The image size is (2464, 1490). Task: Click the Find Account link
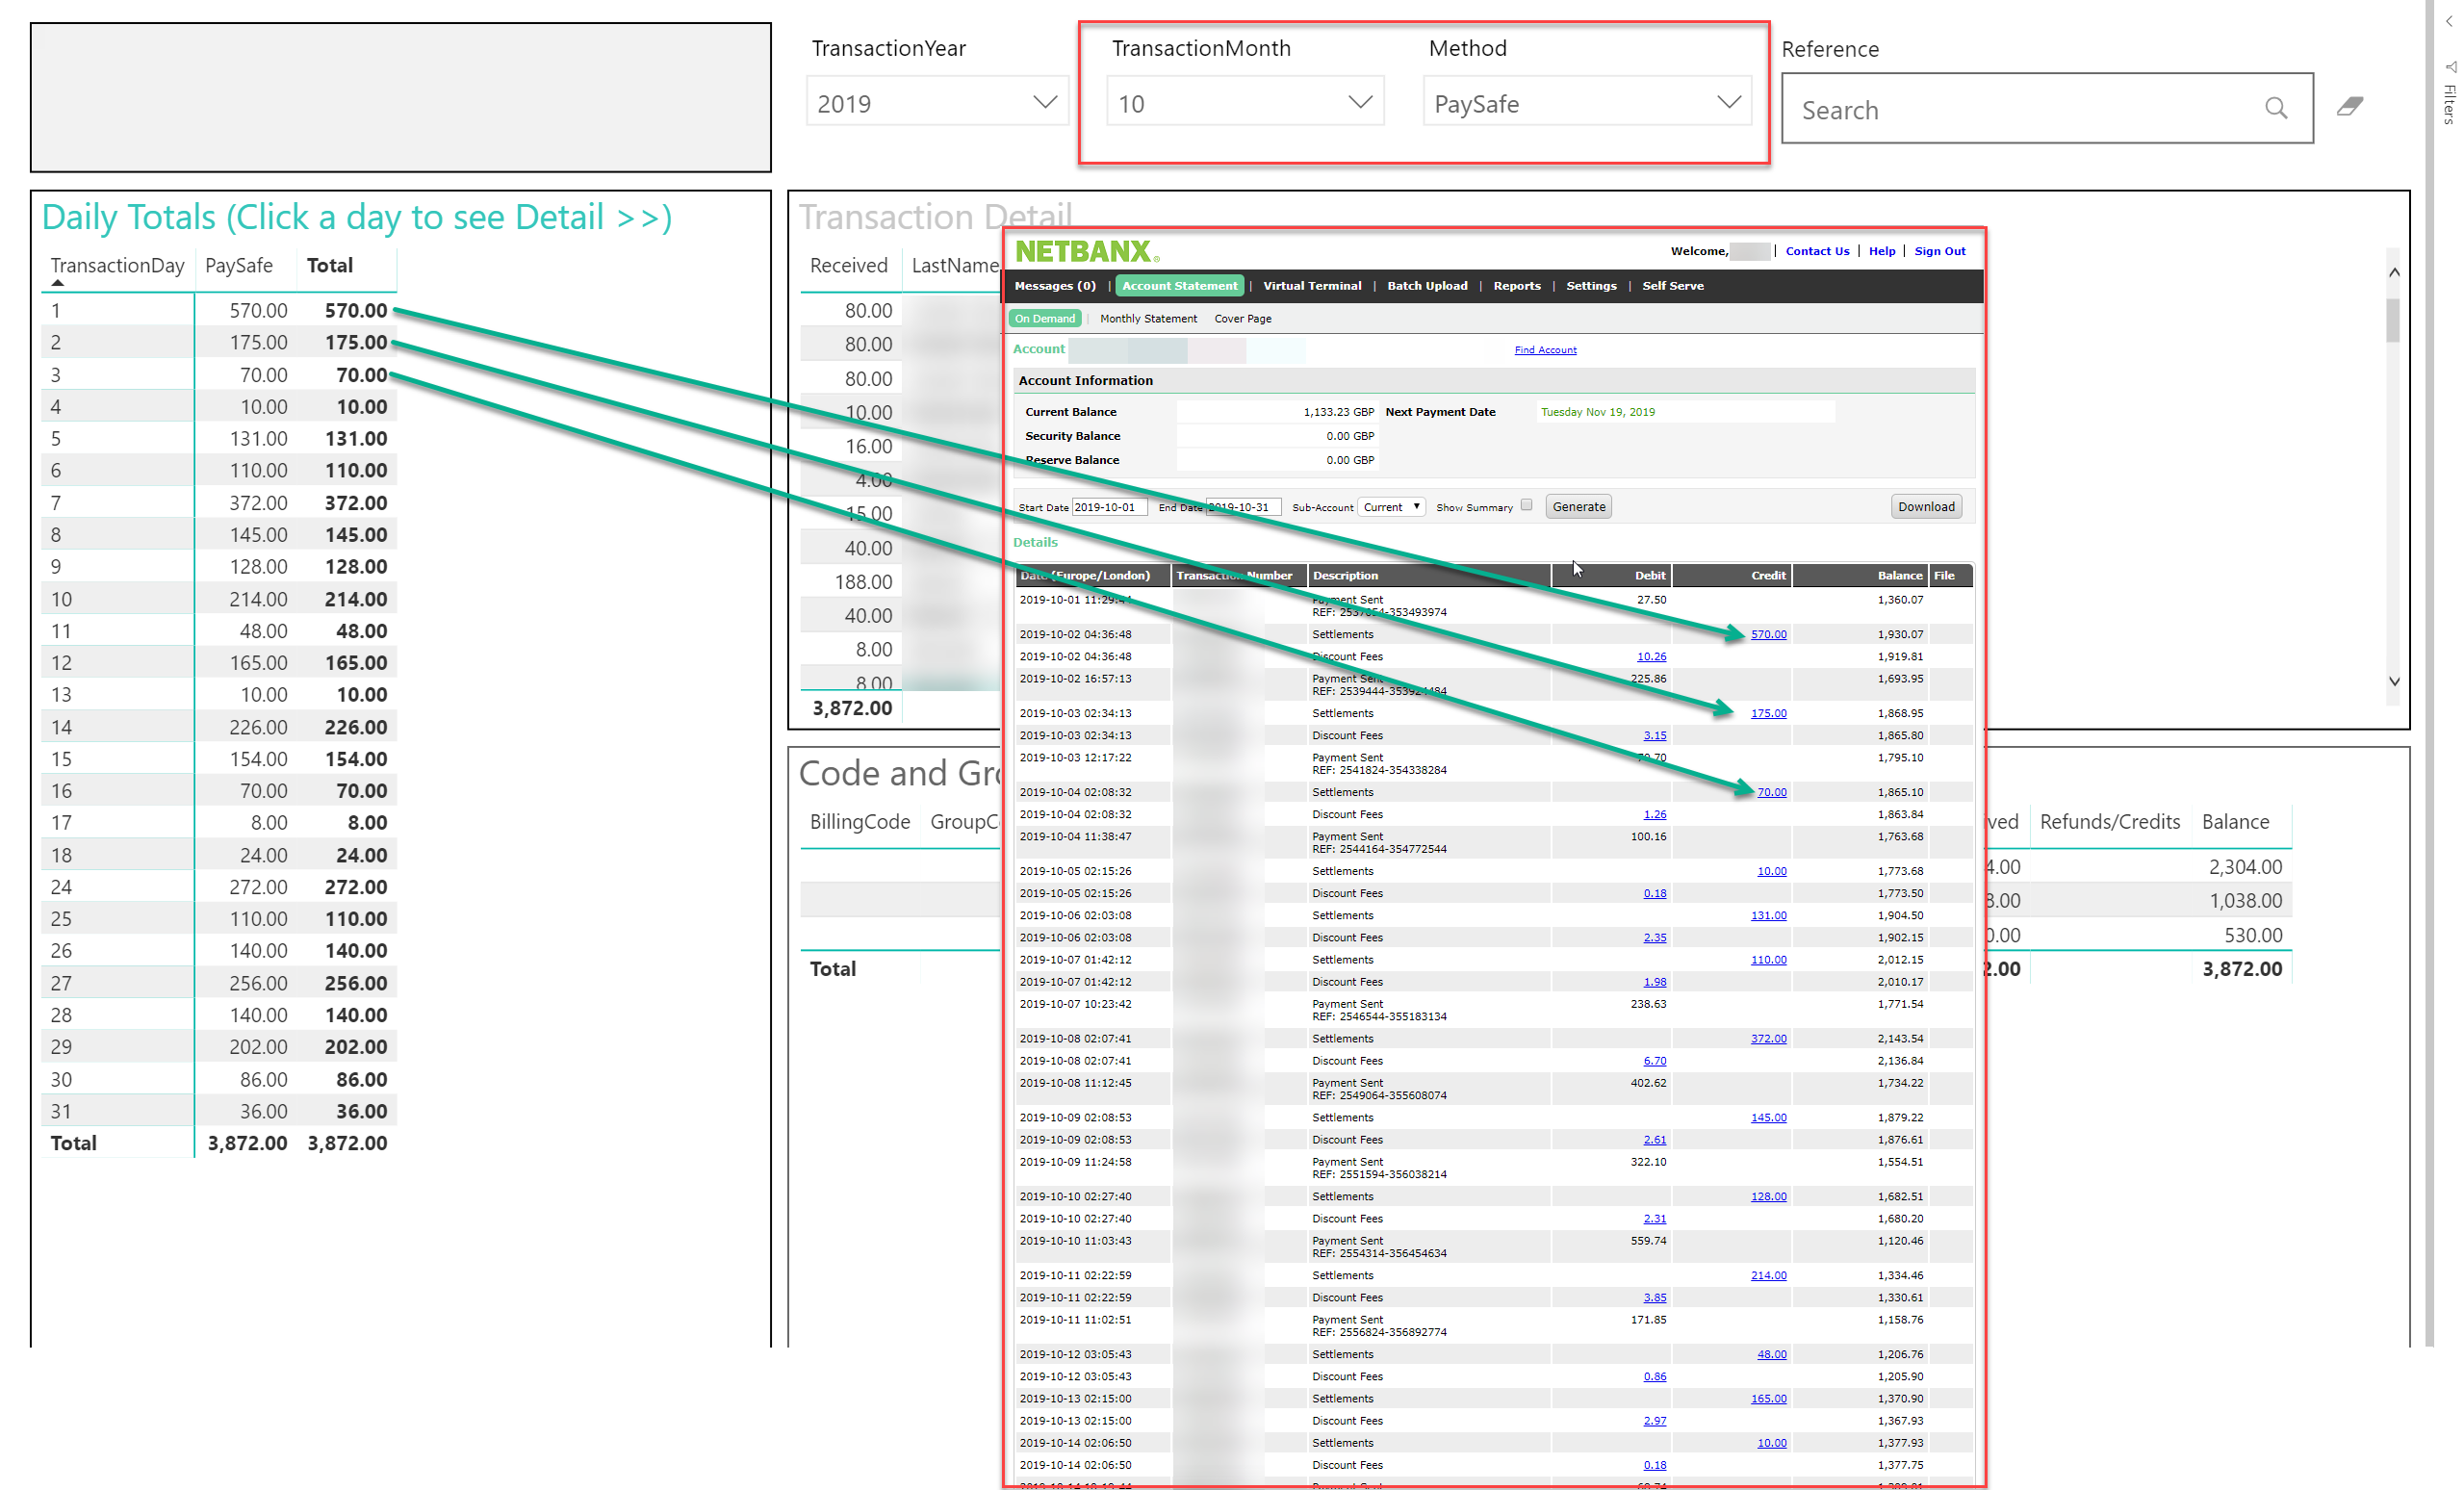(x=1545, y=350)
